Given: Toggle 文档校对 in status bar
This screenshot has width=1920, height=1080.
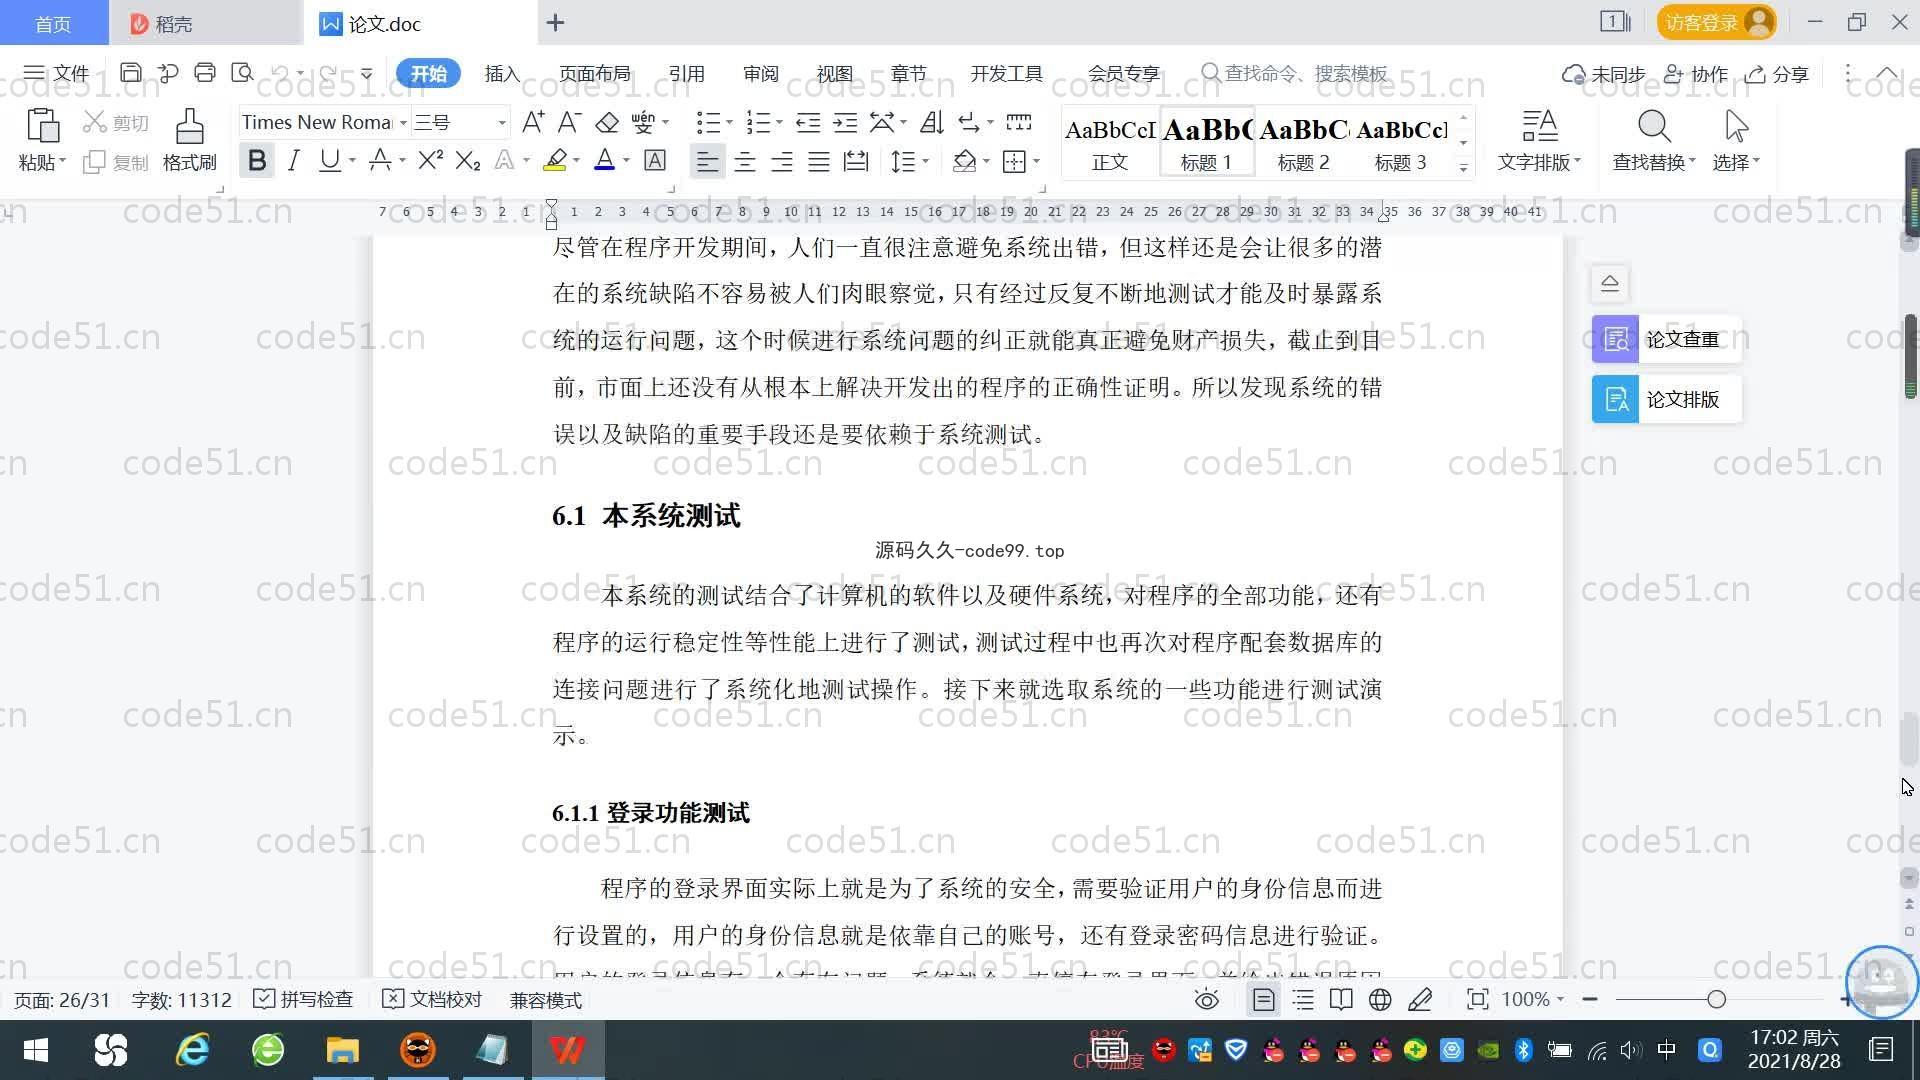Looking at the screenshot, I should [432, 999].
